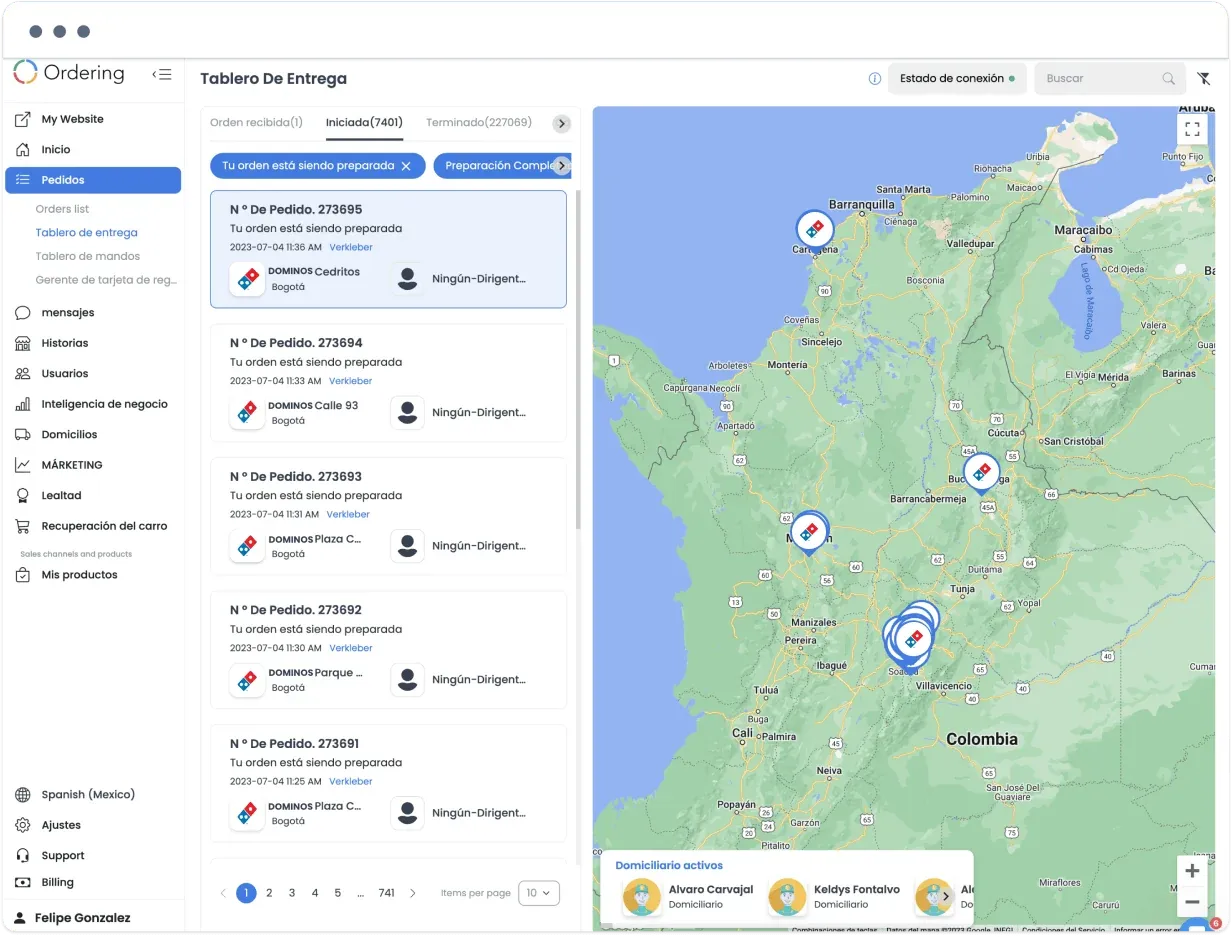Viewport: 1231px width, 937px height.
Task: Click Ningún-Dirigent driver on order 273695
Action: pos(459,279)
